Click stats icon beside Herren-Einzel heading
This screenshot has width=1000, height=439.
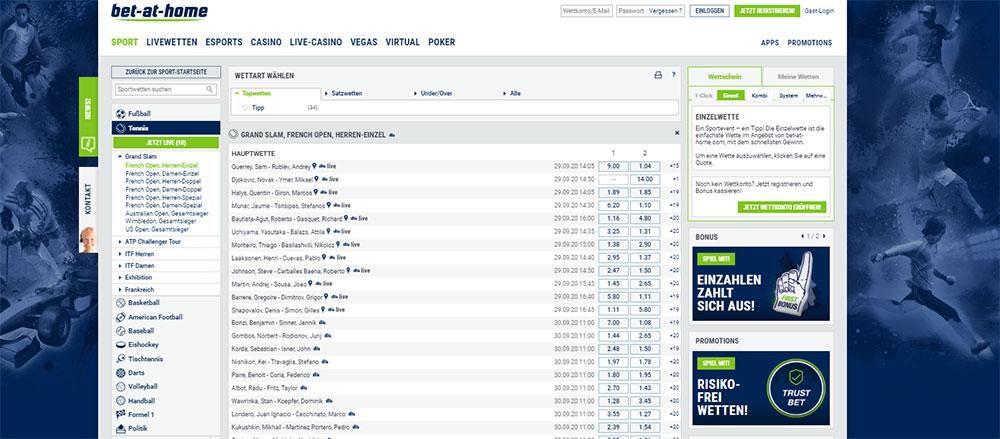pyautogui.click(x=392, y=135)
